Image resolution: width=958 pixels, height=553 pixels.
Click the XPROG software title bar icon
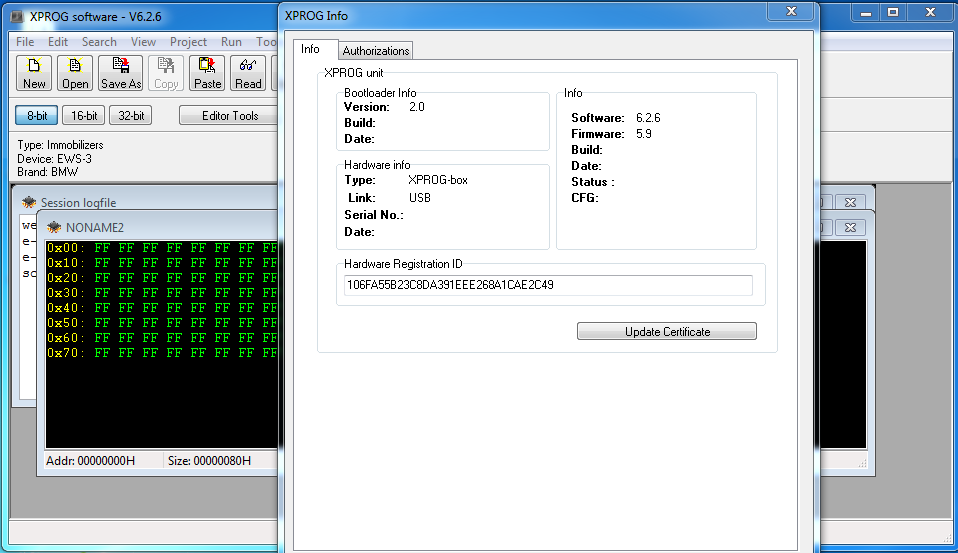(17, 16)
